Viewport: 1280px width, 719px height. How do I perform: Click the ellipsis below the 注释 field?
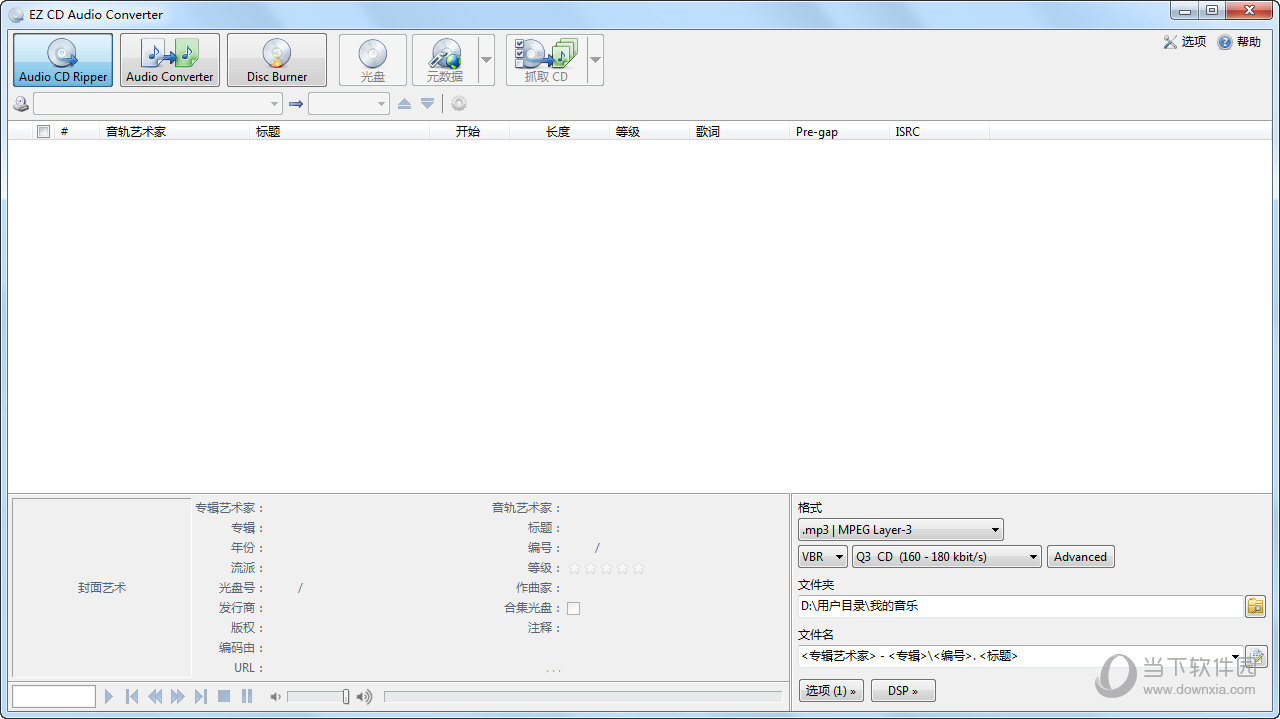[553, 669]
